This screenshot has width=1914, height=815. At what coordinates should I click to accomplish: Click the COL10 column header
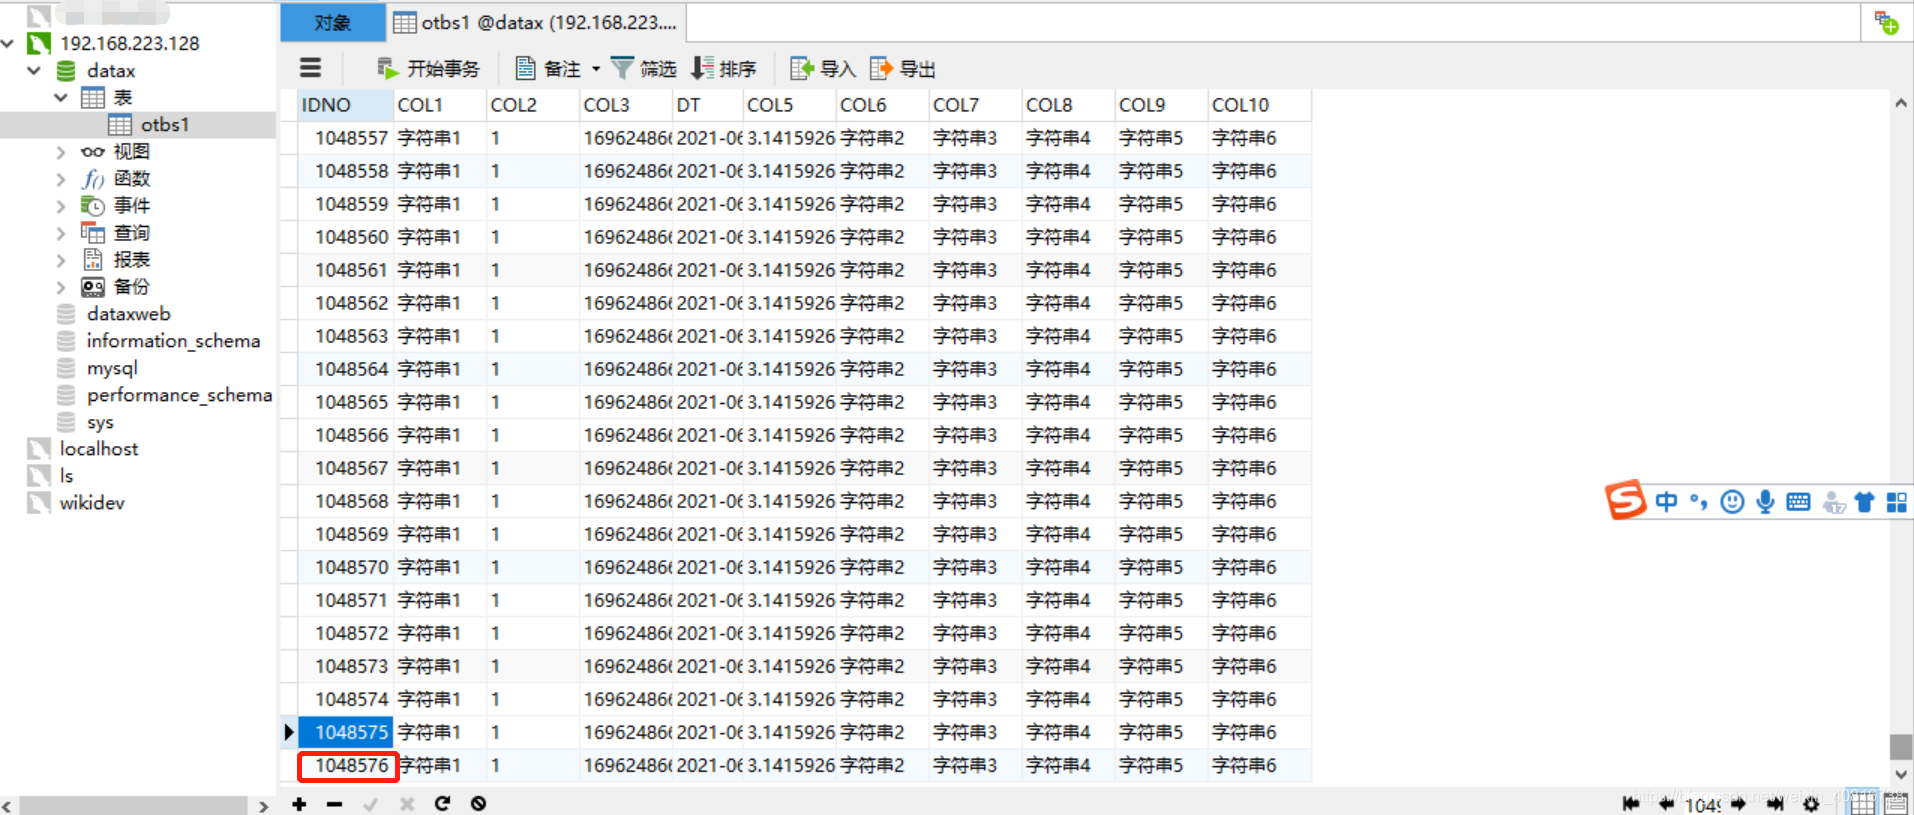(x=1259, y=105)
